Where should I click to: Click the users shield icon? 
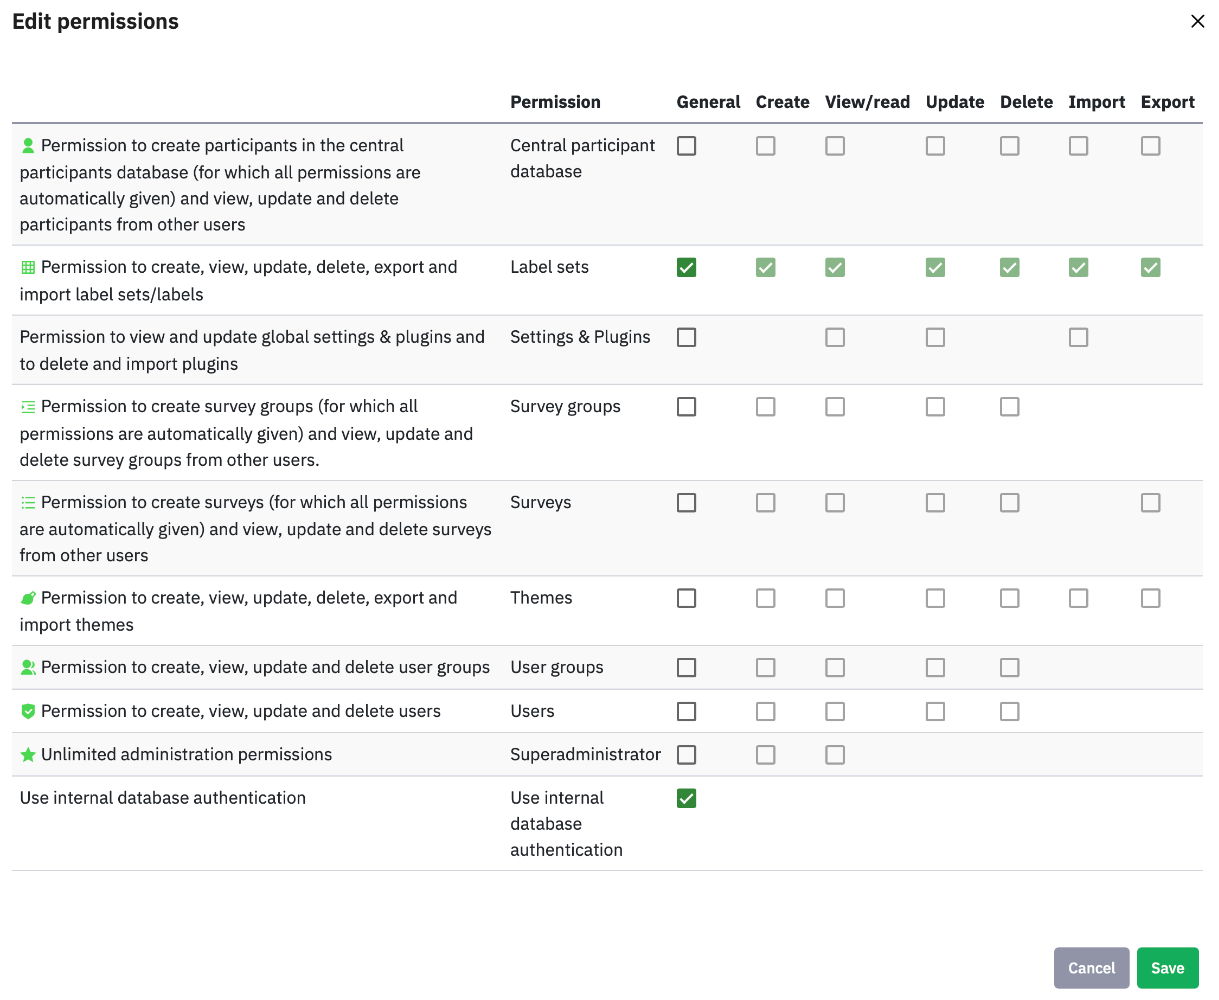pyautogui.click(x=28, y=711)
